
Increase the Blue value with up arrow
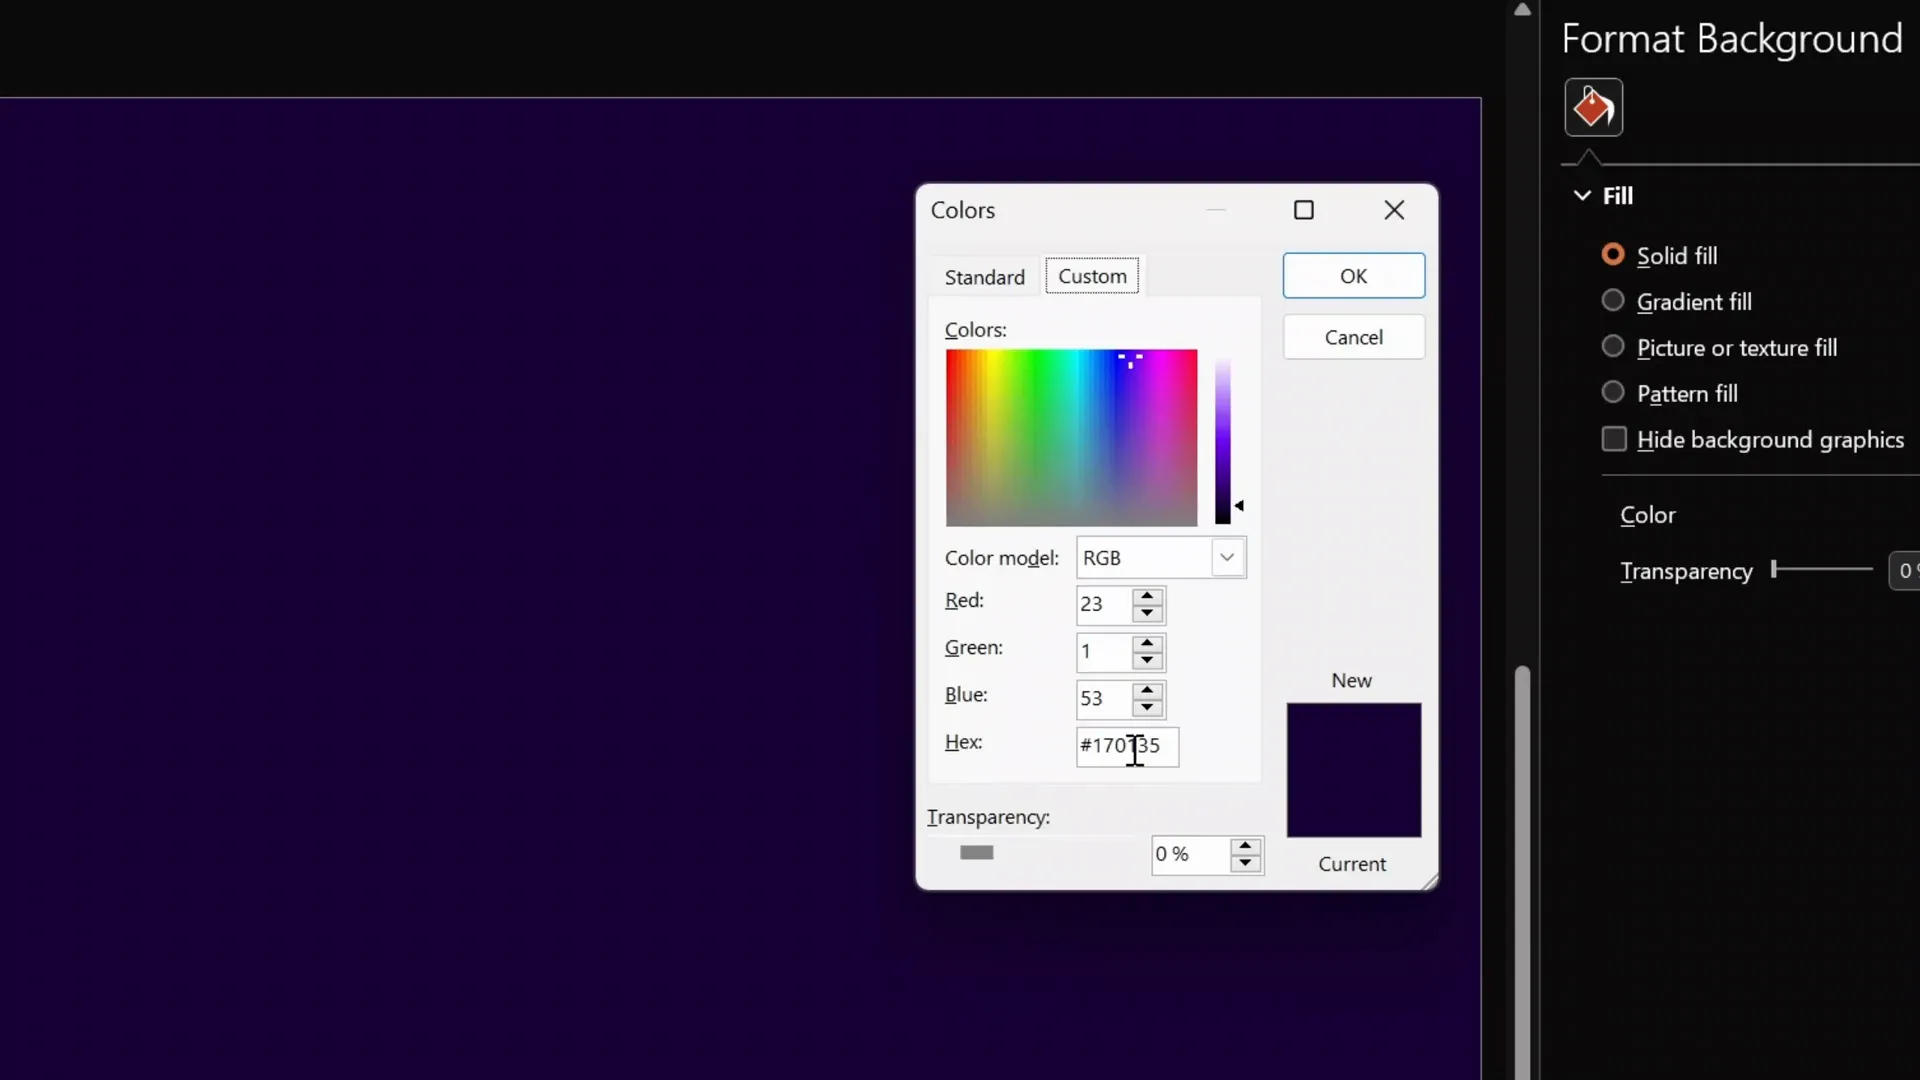(1147, 690)
